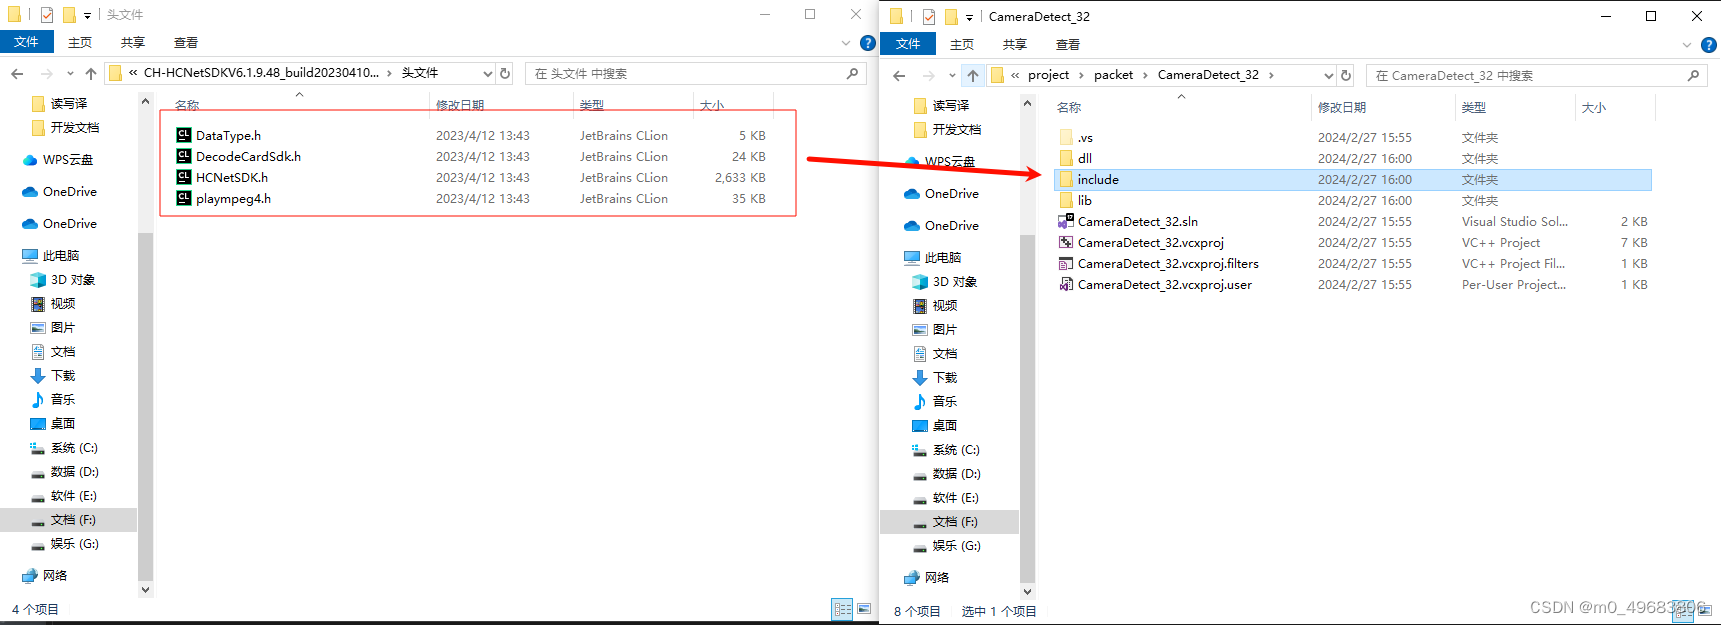
Task: Open address history dropdown in right window
Action: 1329,75
